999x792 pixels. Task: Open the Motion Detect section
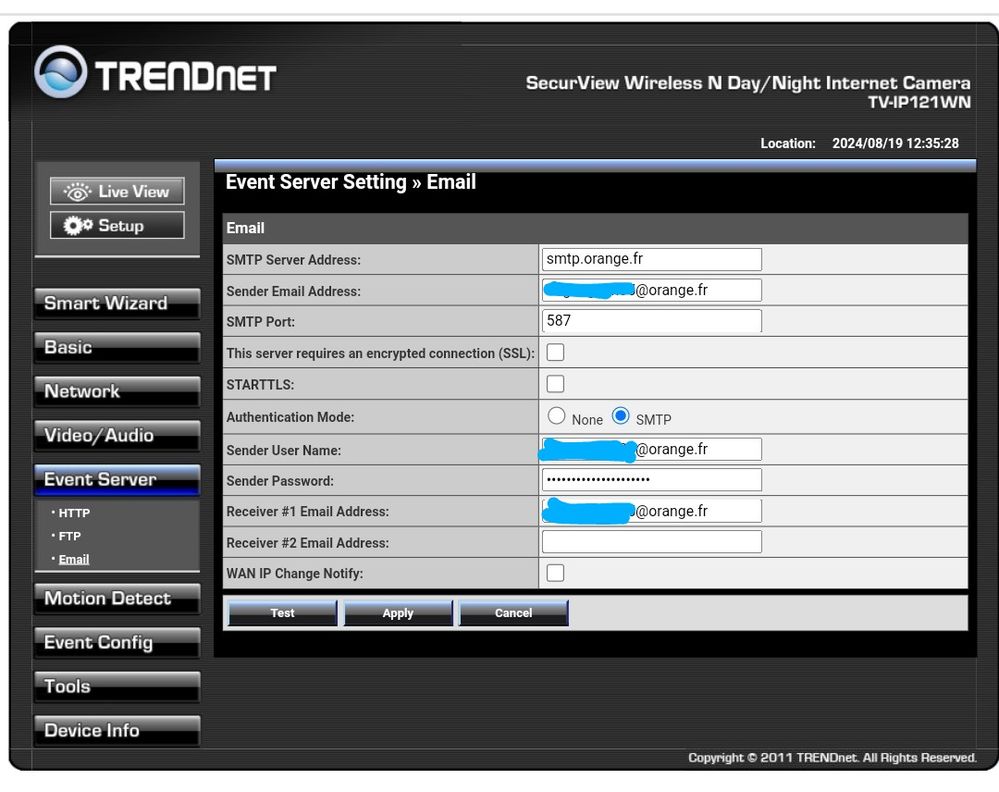117,598
